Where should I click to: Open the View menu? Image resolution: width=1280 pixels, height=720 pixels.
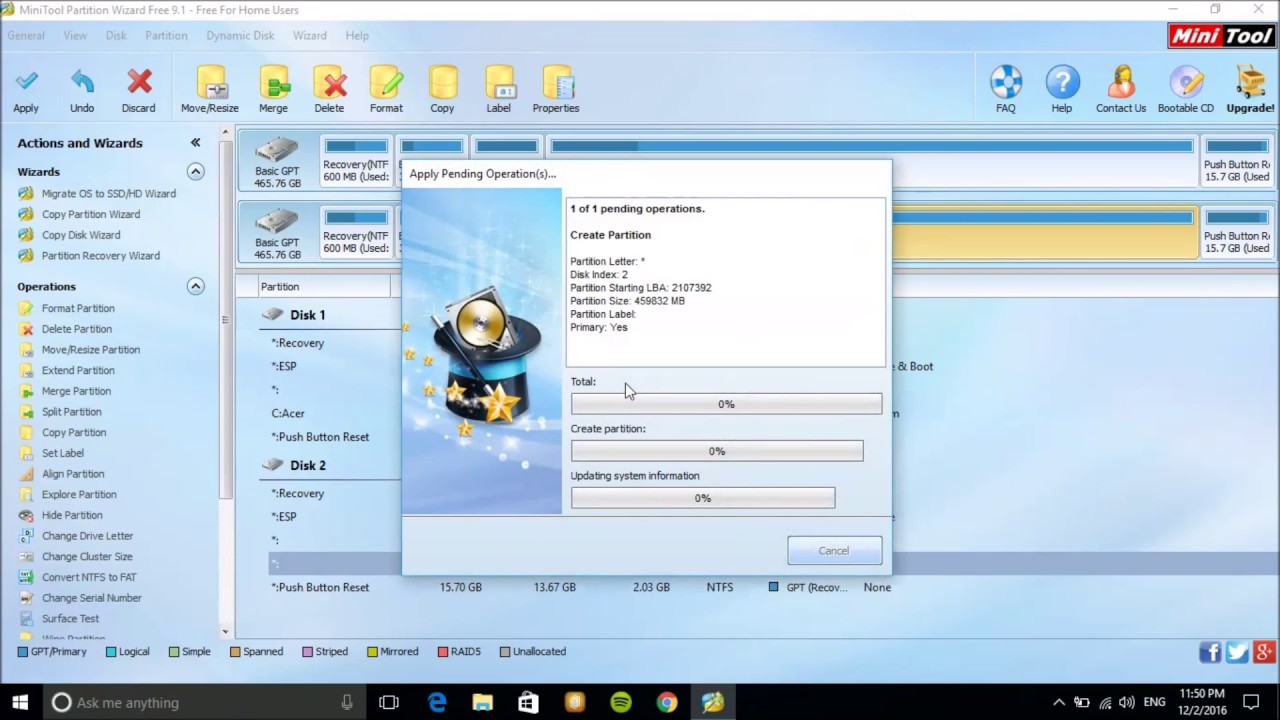(x=75, y=35)
